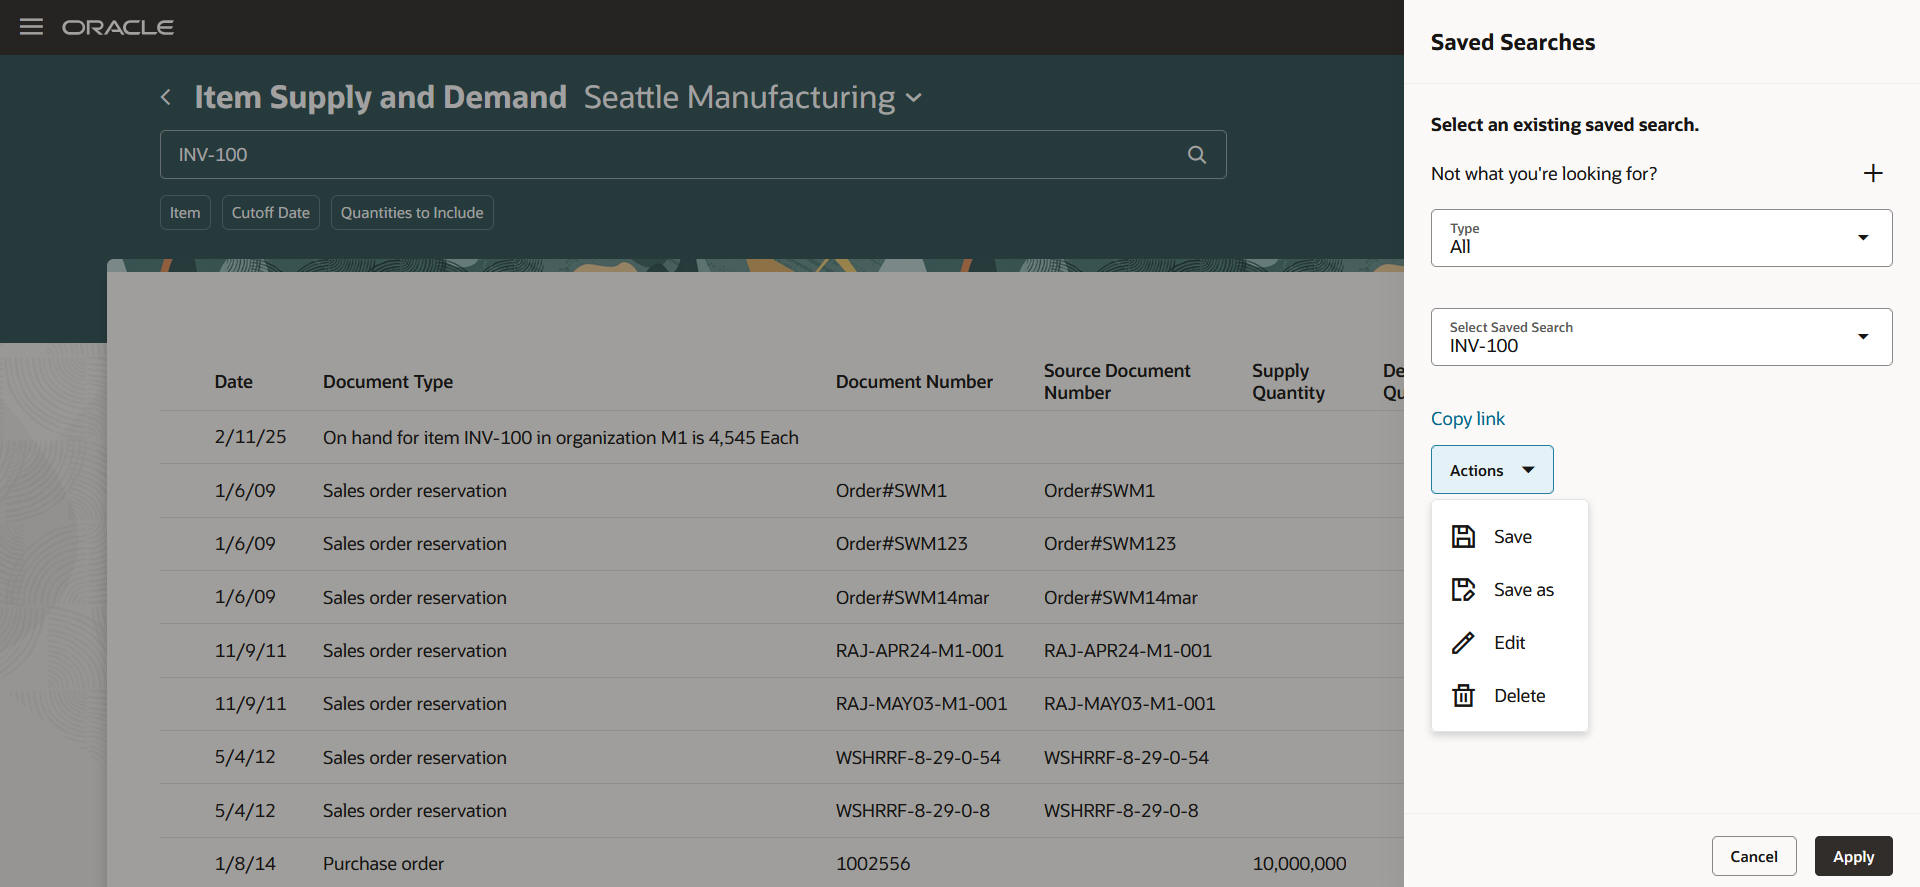This screenshot has width=1920, height=887.
Task: Choose Delete from the Actions menu
Action: point(1519,696)
